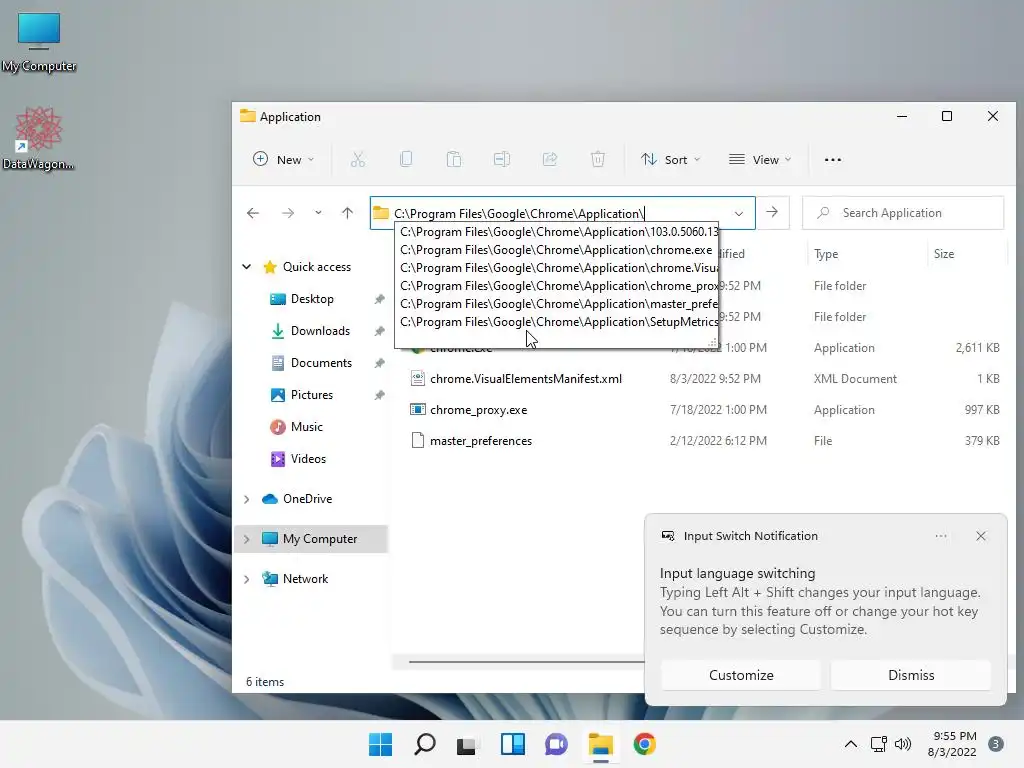Open the volume speaker tray icon
1024x768 pixels.
(x=903, y=744)
